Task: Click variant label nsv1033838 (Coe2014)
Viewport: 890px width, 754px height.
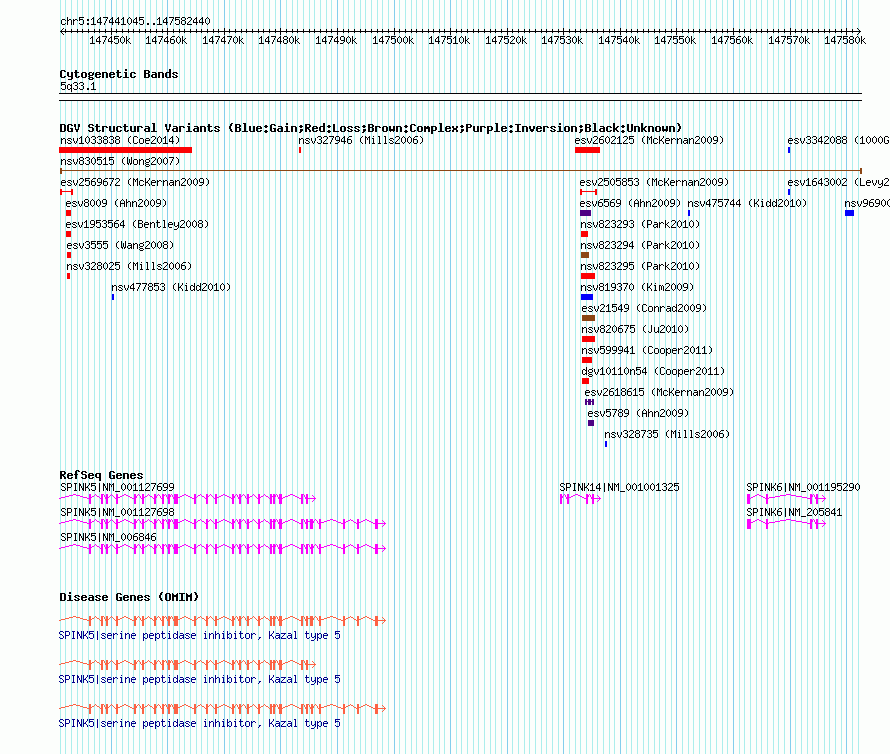Action: (x=120, y=140)
